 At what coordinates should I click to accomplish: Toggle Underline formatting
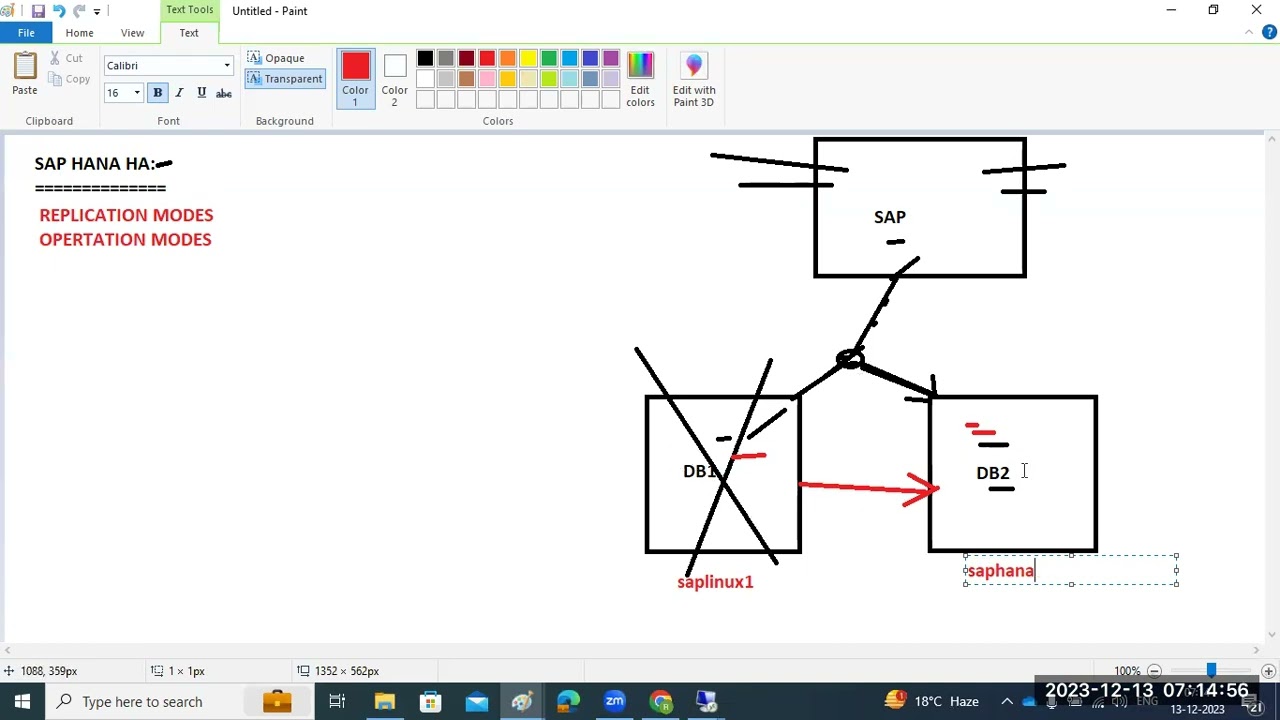201,93
